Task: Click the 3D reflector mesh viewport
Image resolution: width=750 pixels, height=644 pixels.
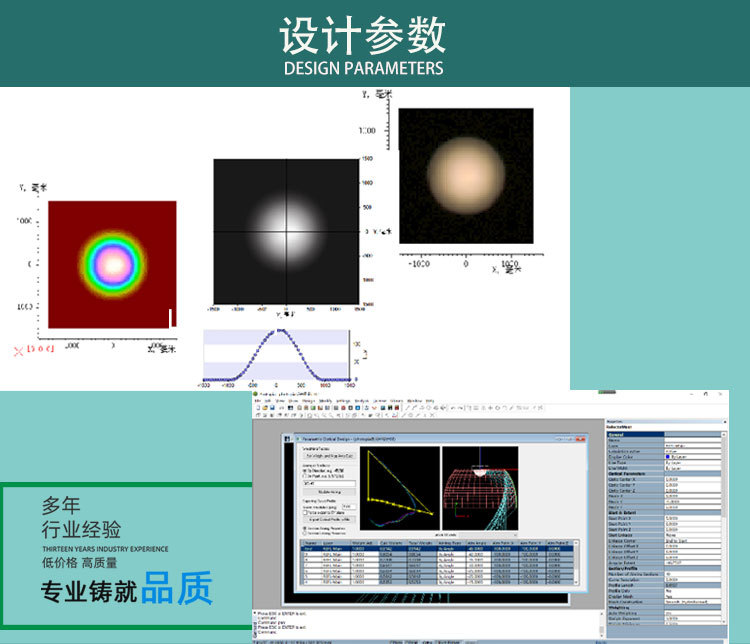Action: pos(480,488)
